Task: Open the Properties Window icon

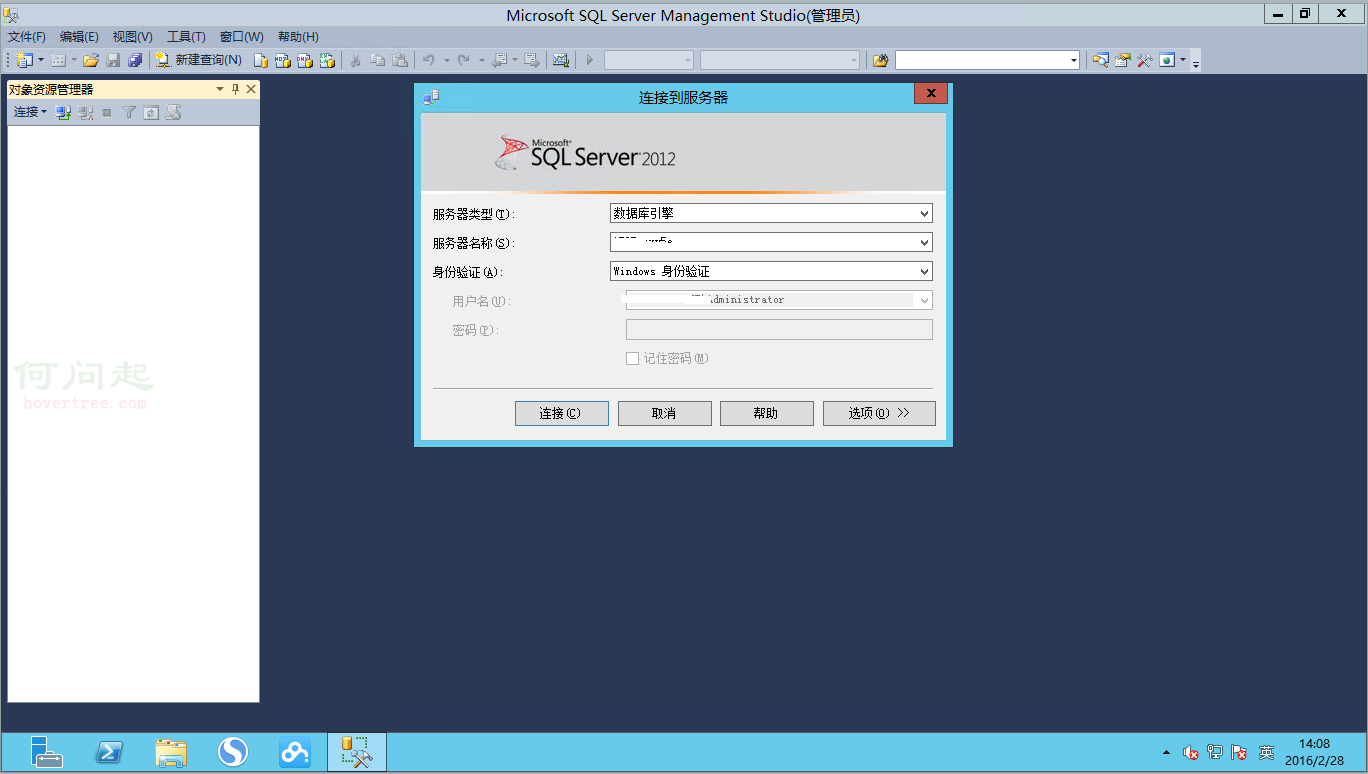Action: (x=1122, y=60)
